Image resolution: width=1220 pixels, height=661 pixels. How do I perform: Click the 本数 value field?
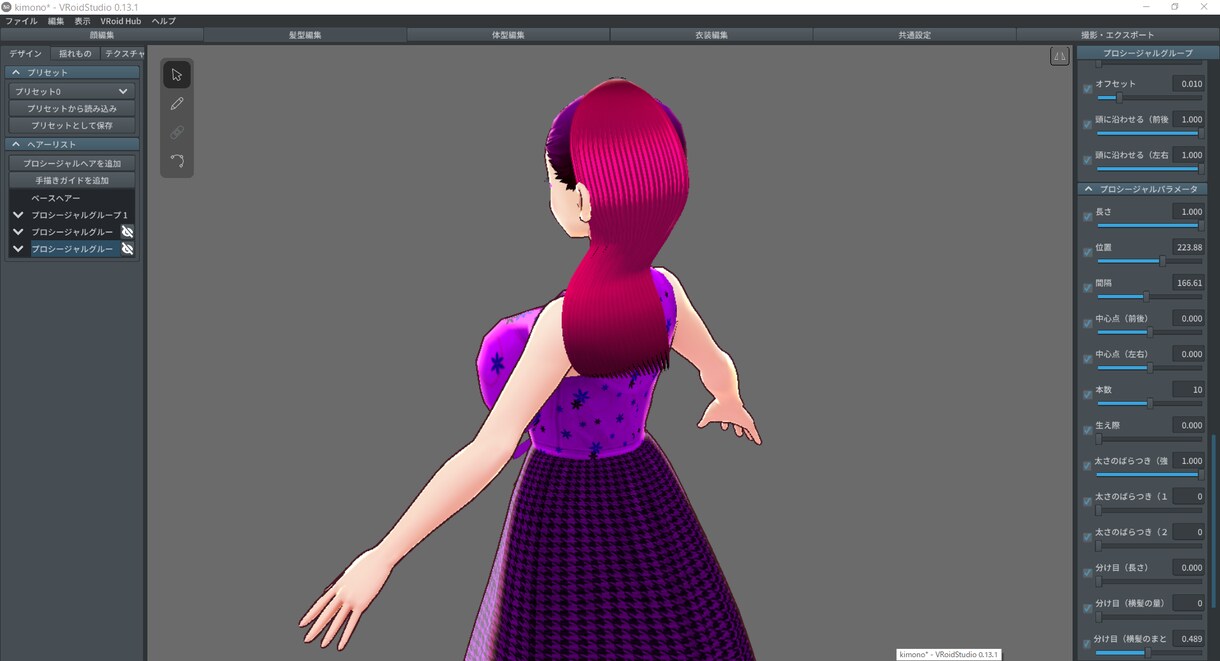[x=1188, y=390]
